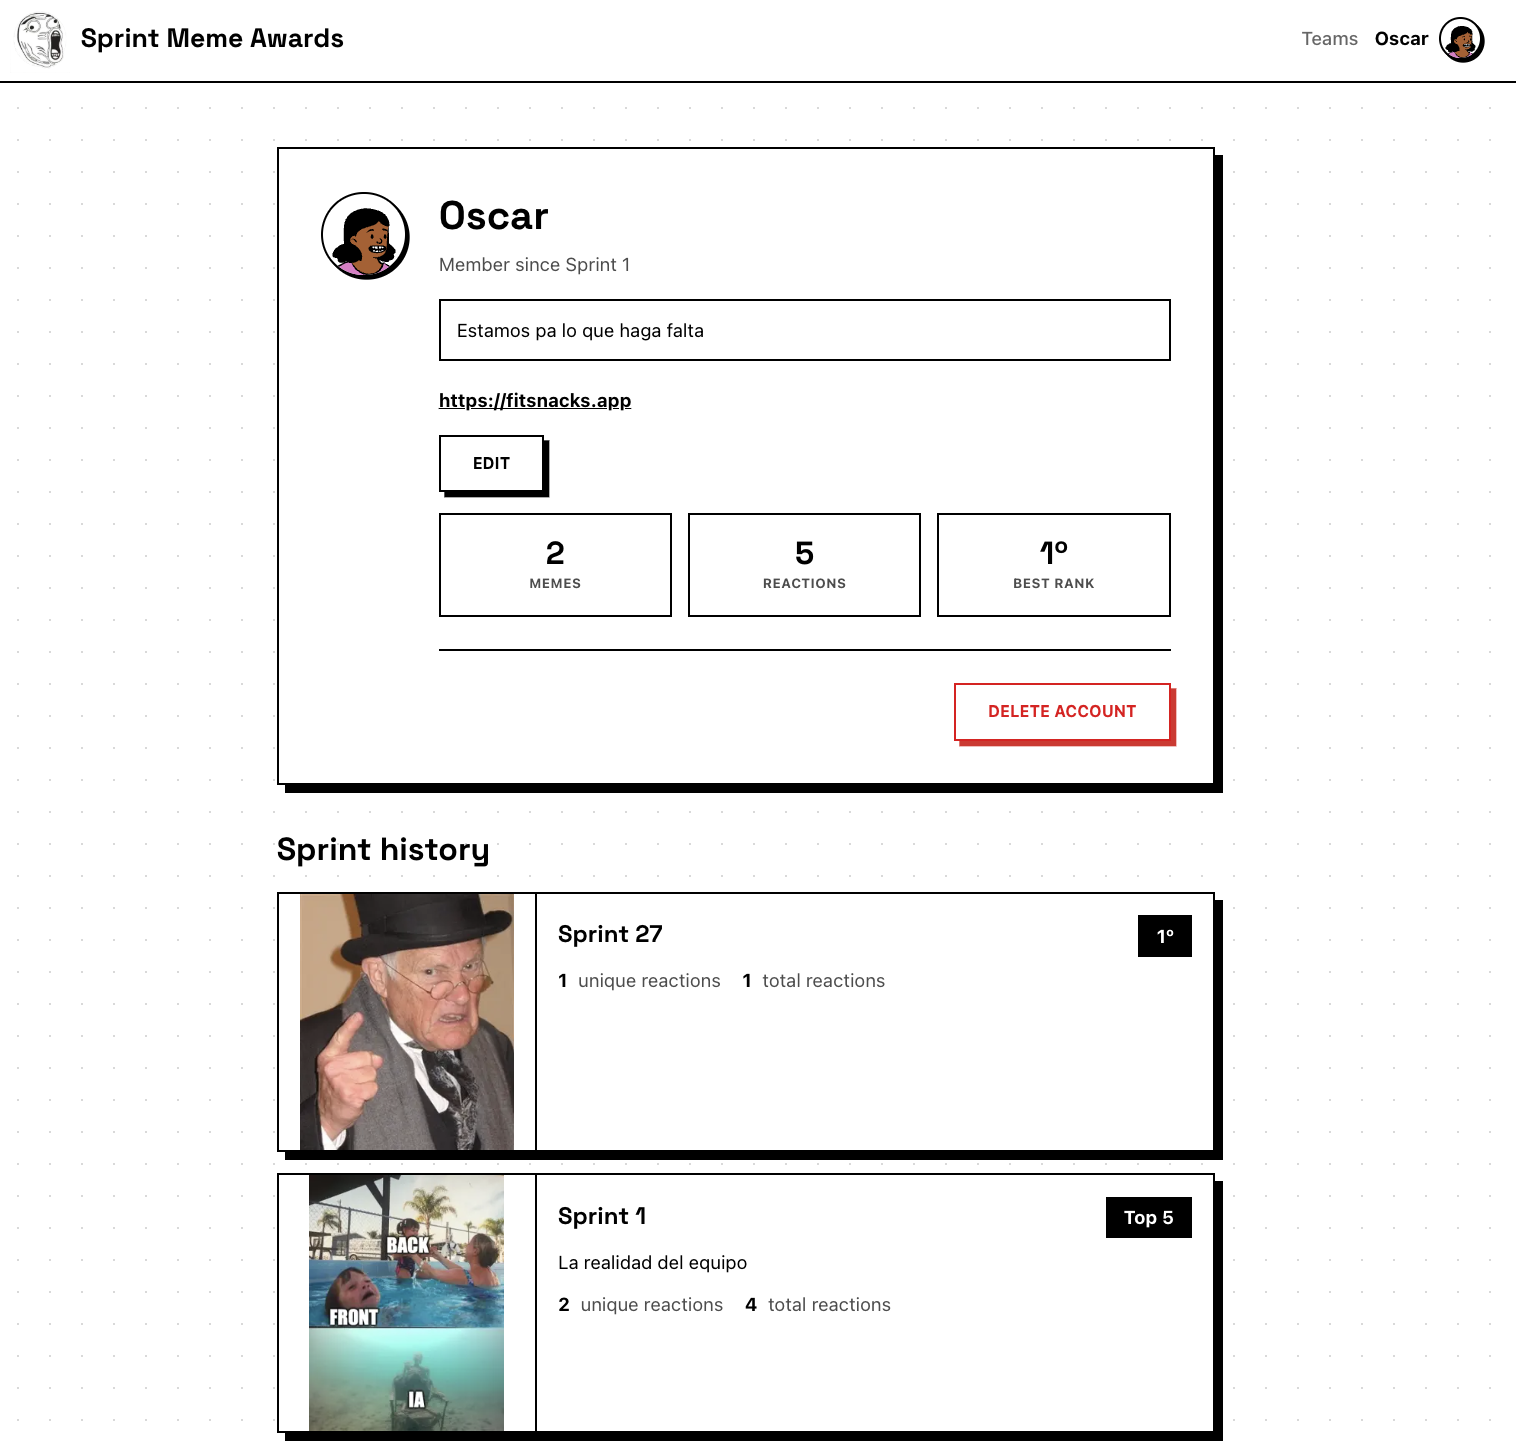Image resolution: width=1516 pixels, height=1450 pixels.
Task: Select the Memes stat box showing 2
Action: 555,564
